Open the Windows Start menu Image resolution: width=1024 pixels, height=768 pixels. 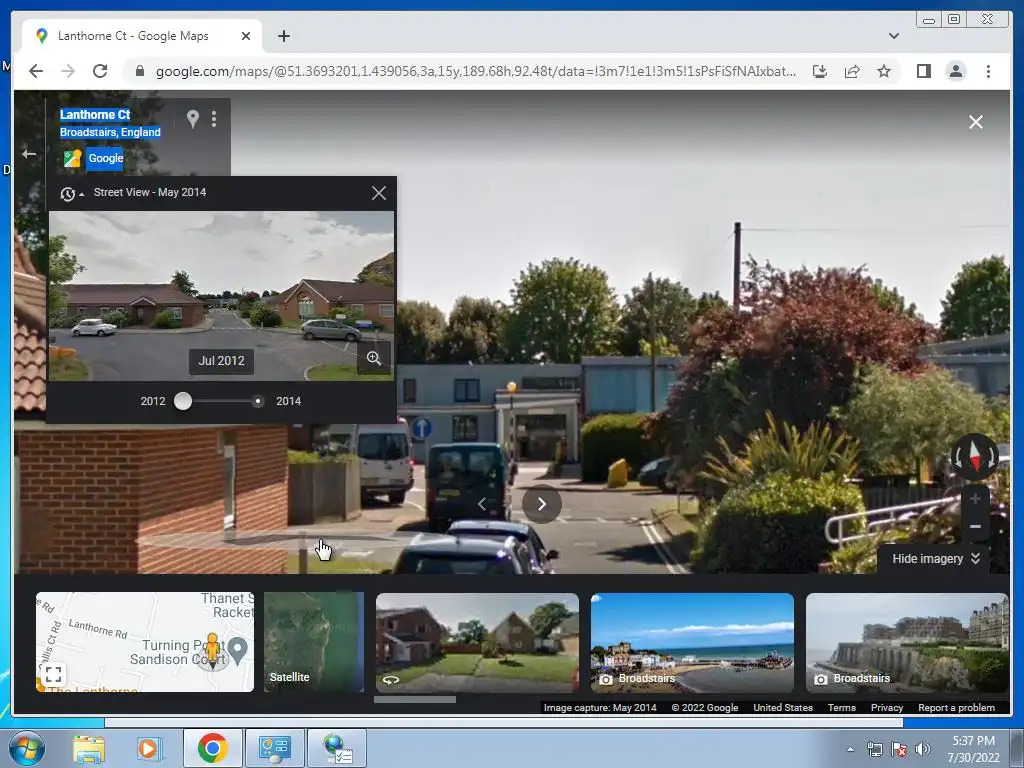click(27, 748)
